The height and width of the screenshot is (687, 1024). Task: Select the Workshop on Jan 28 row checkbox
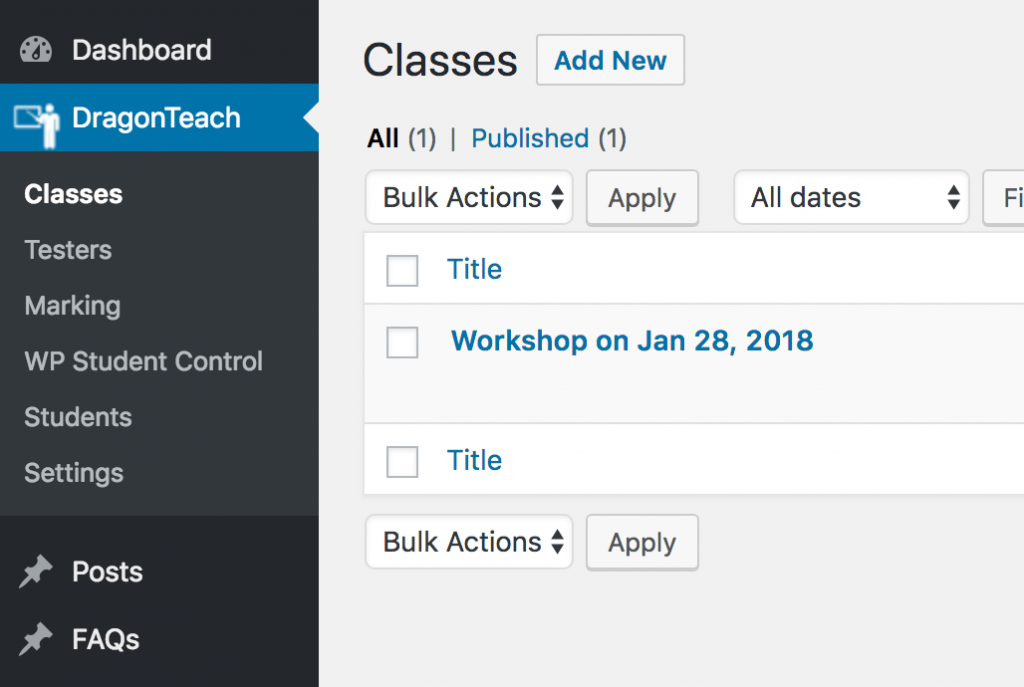click(402, 342)
